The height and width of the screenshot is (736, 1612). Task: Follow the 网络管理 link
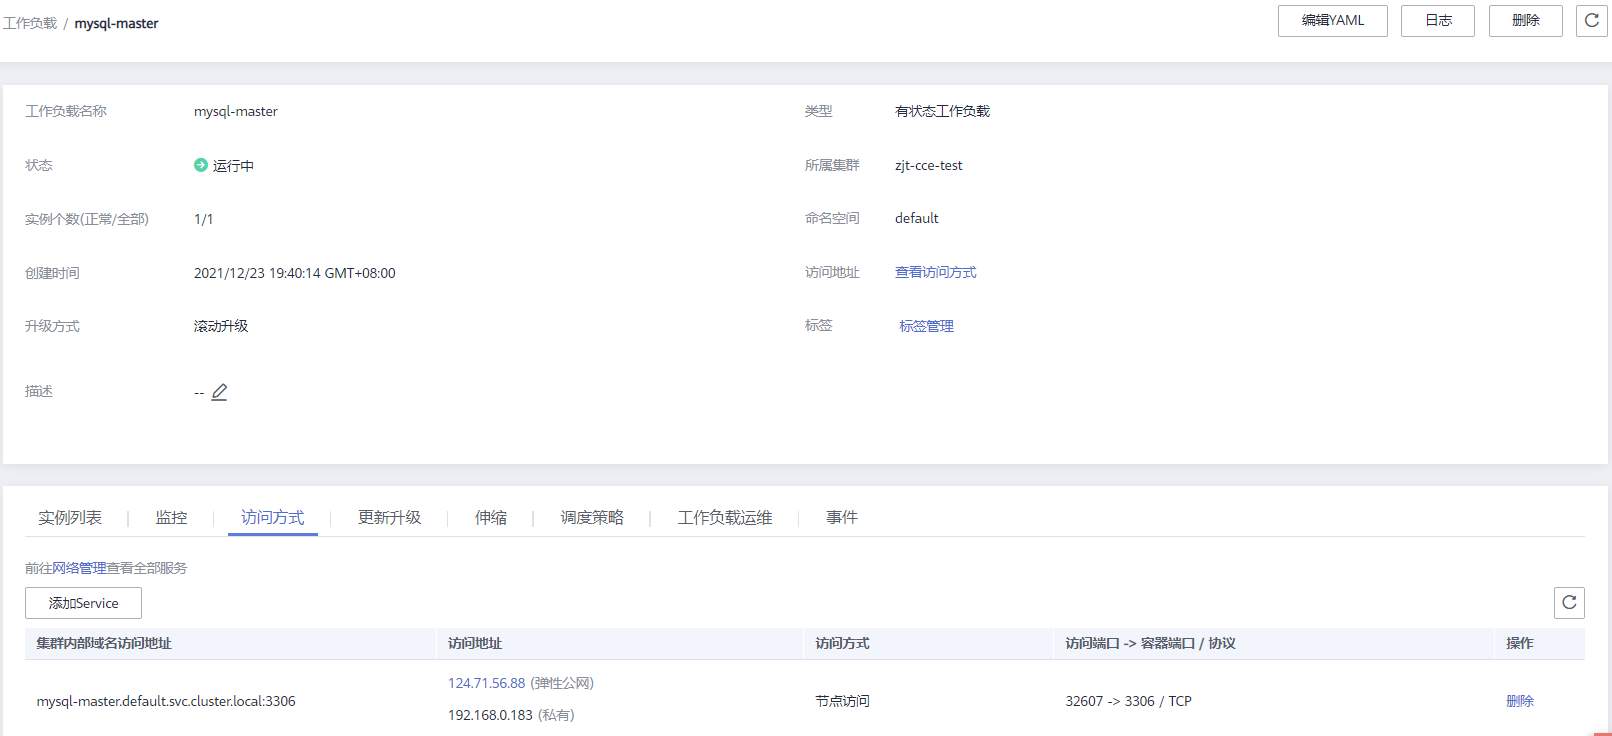(79, 568)
